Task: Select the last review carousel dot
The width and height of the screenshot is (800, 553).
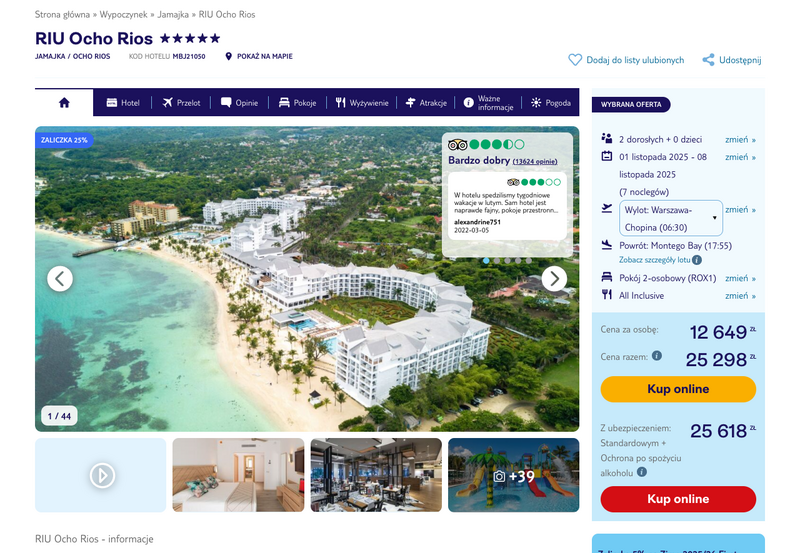Action: pyautogui.click(x=529, y=261)
